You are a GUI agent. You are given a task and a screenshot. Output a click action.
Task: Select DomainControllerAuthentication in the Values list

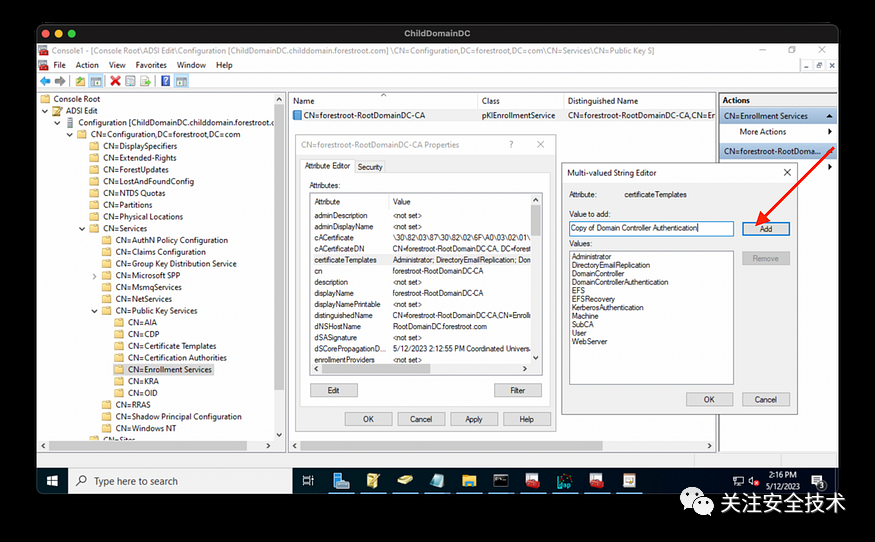619,282
